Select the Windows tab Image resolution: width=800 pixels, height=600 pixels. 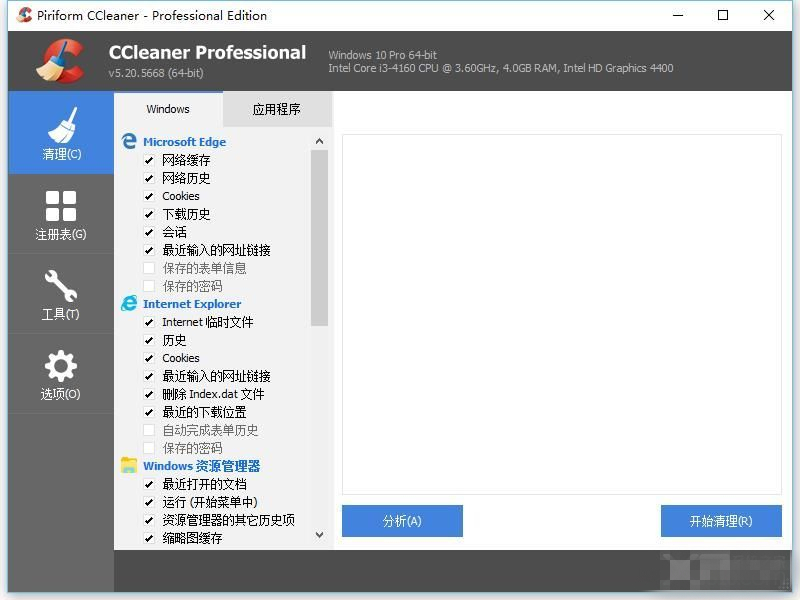[x=168, y=109]
